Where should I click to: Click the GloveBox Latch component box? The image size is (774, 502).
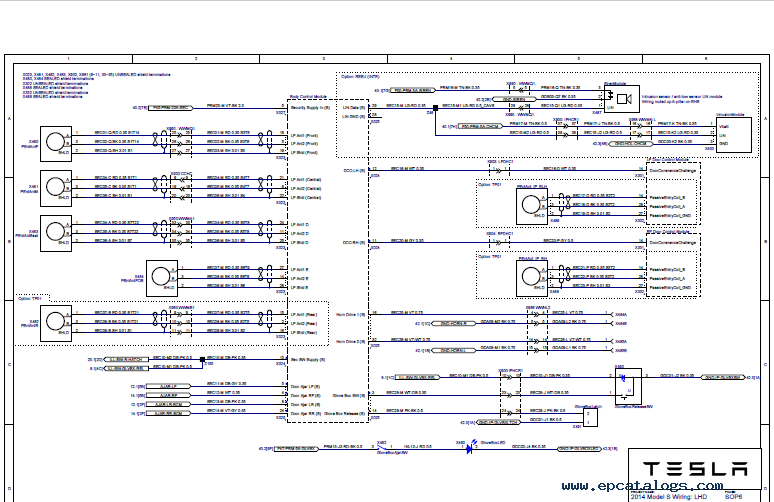point(590,418)
